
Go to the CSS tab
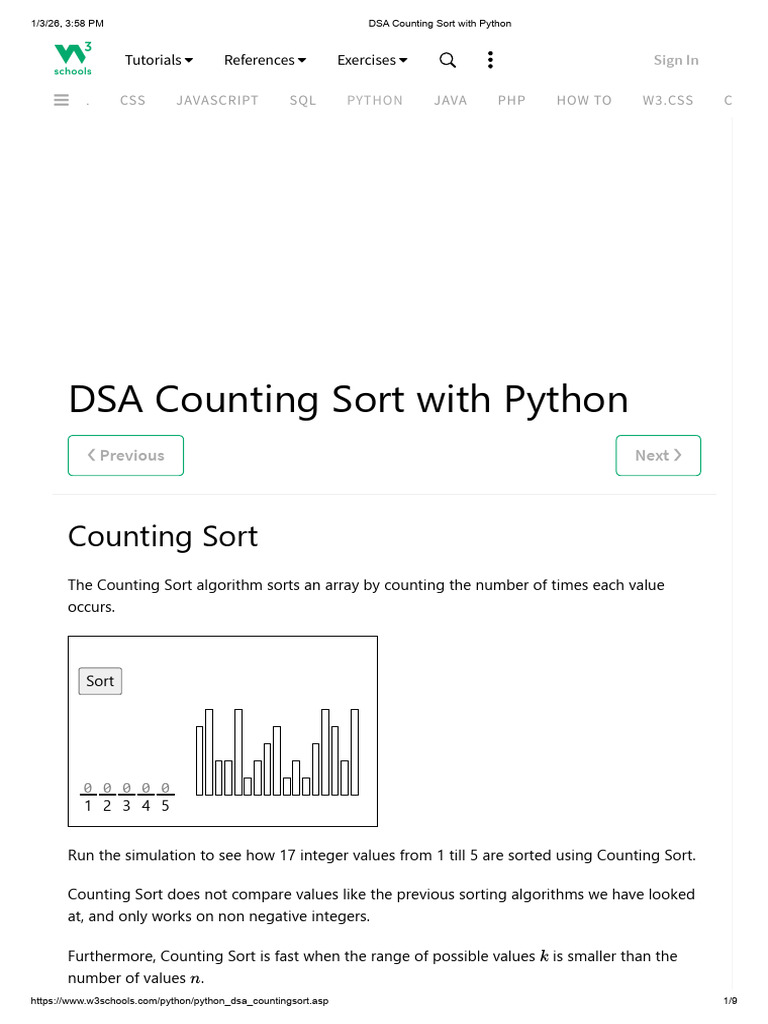click(x=133, y=101)
